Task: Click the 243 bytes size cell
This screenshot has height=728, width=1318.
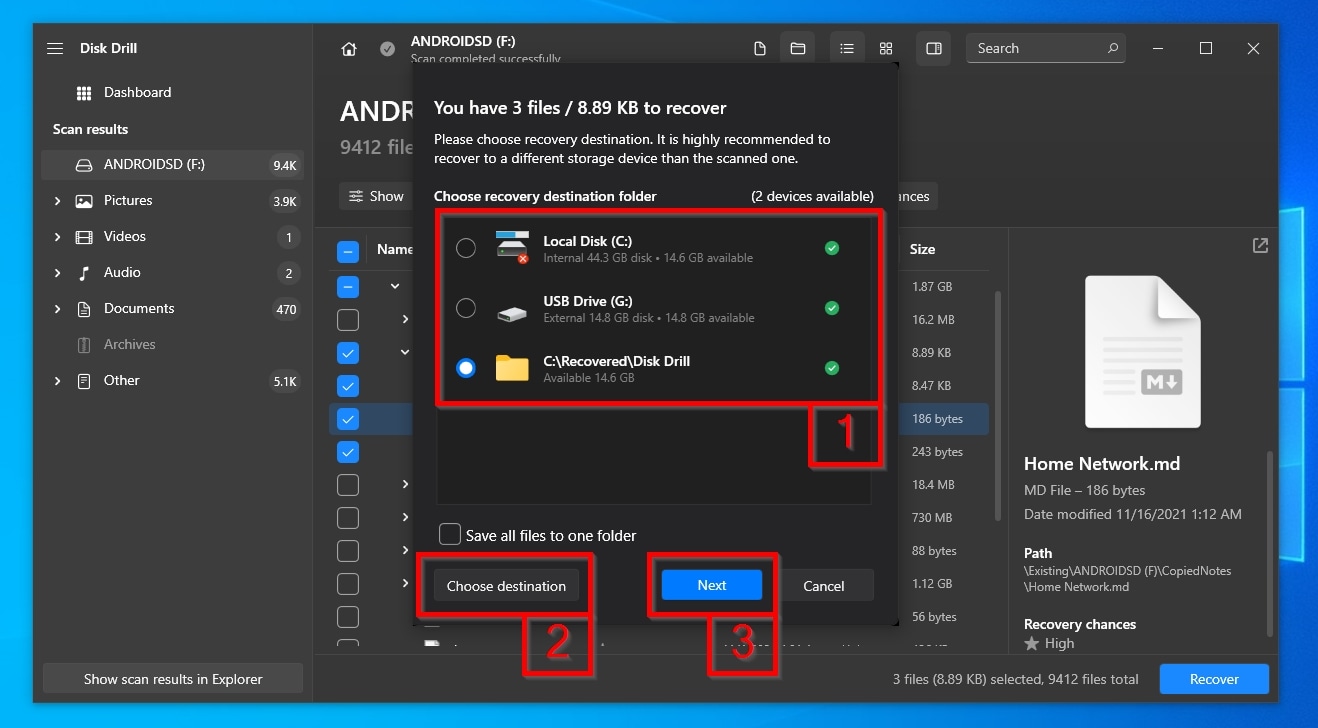Action: 937,452
